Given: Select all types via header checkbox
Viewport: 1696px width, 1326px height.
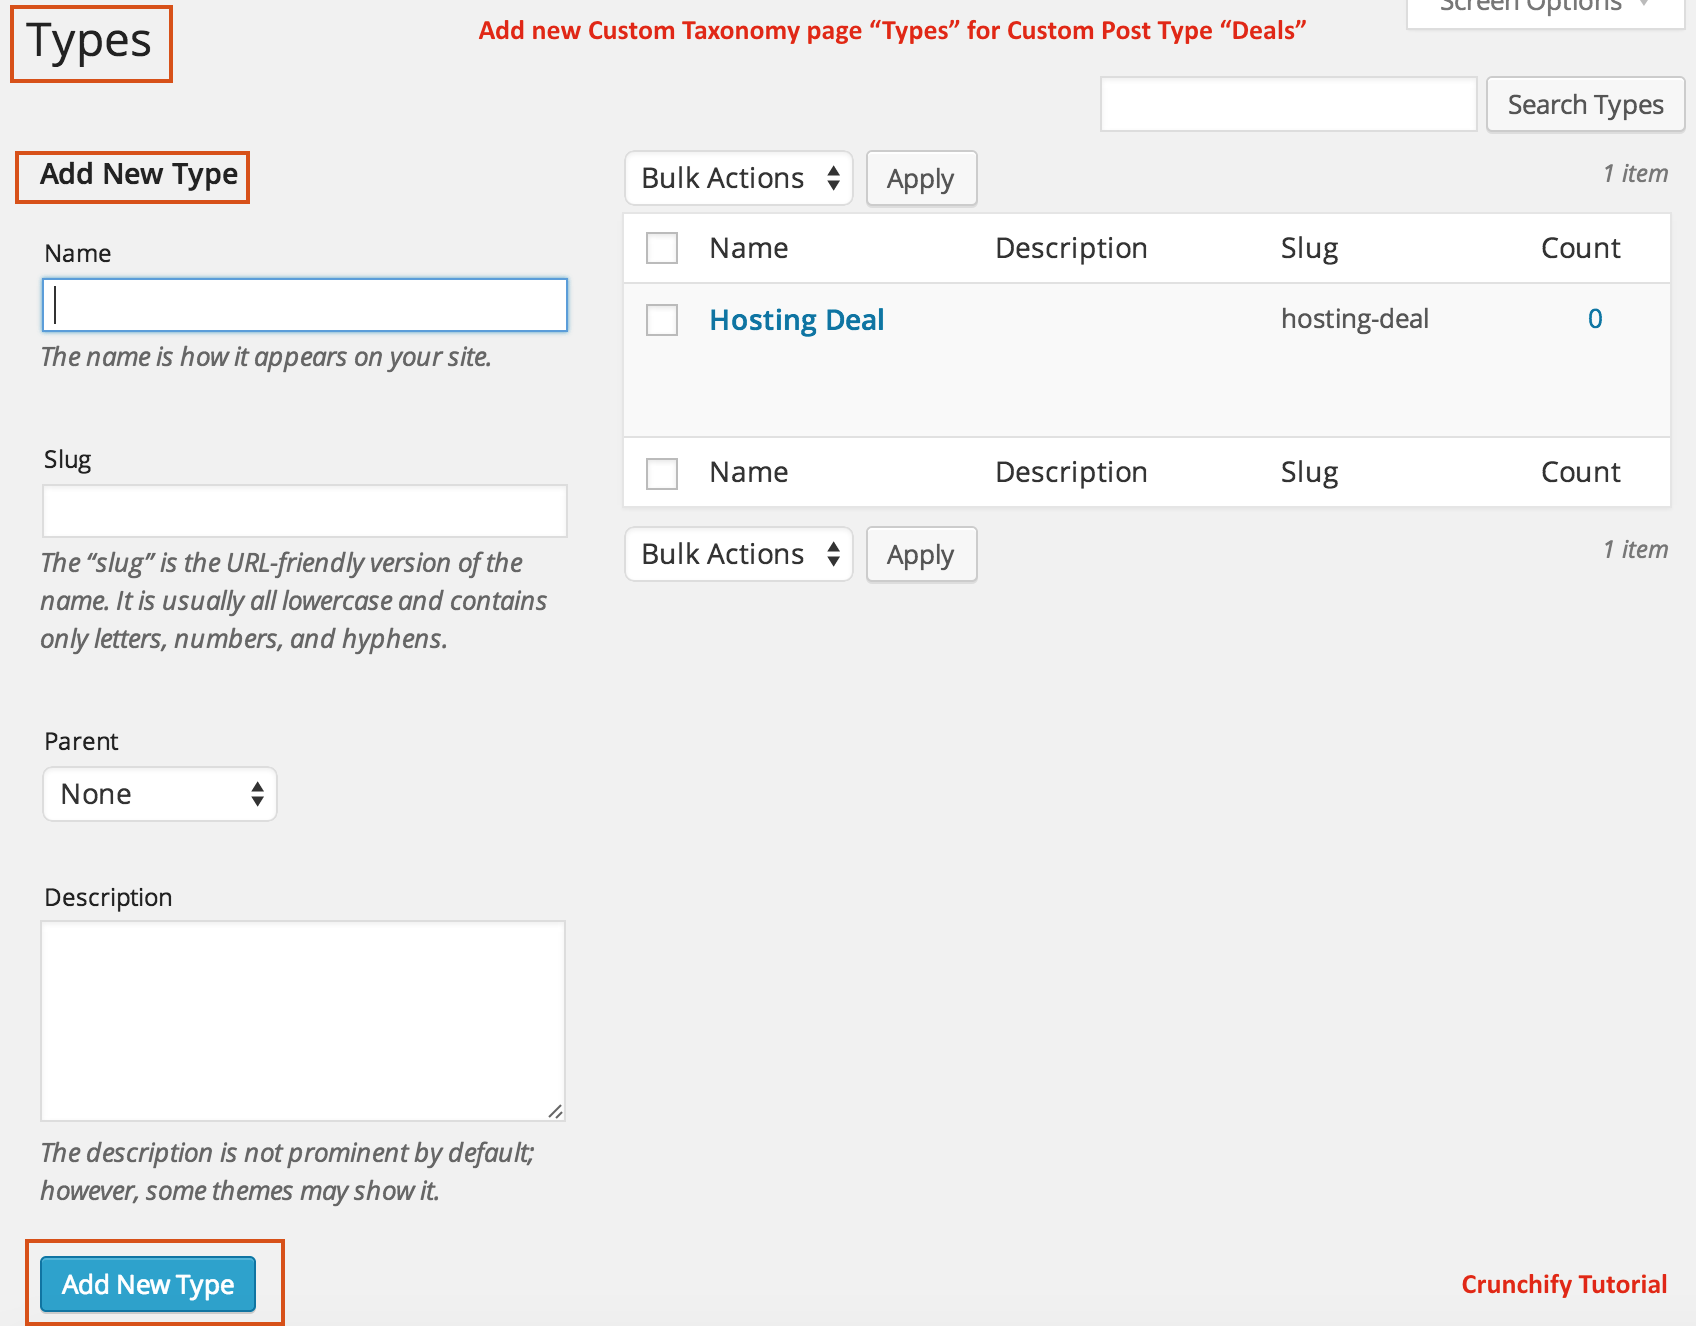Looking at the screenshot, I should tap(661, 248).
